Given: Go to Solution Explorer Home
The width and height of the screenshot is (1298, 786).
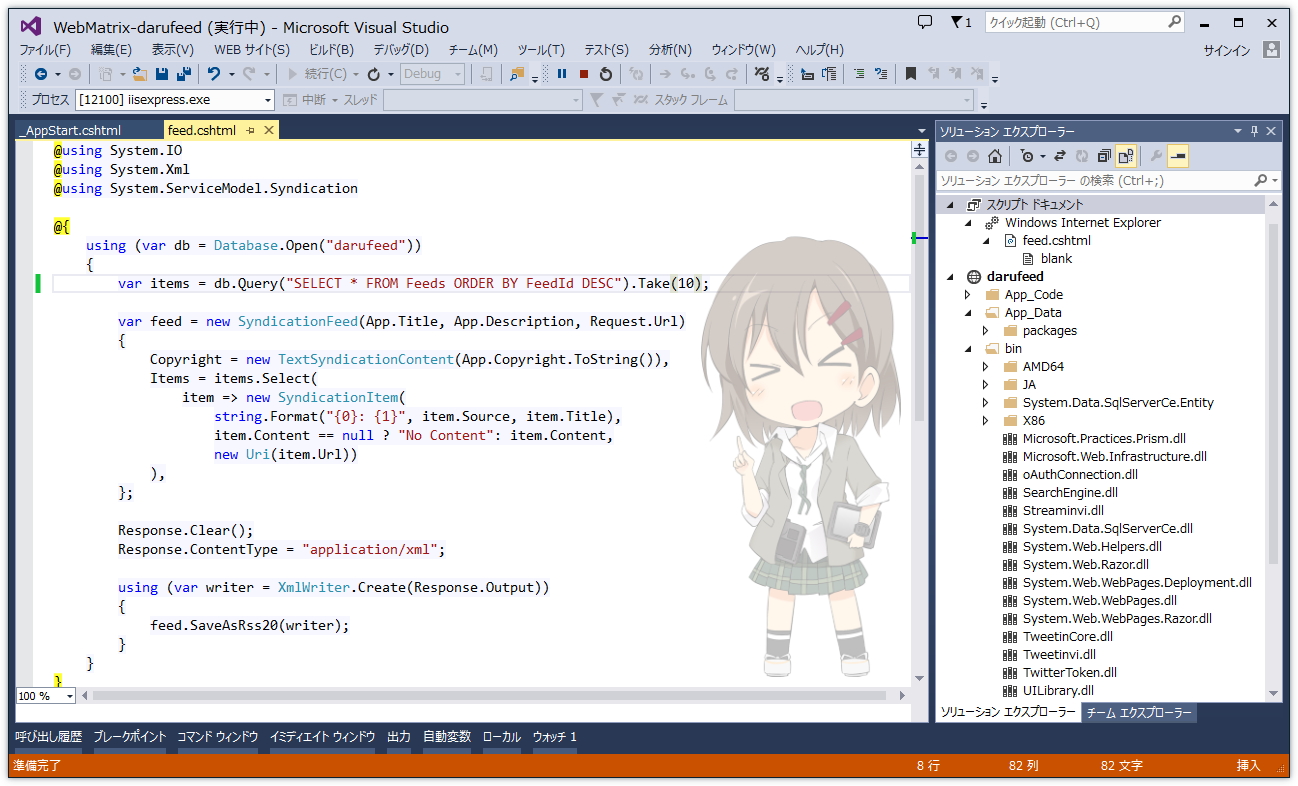Looking at the screenshot, I should click(994, 156).
